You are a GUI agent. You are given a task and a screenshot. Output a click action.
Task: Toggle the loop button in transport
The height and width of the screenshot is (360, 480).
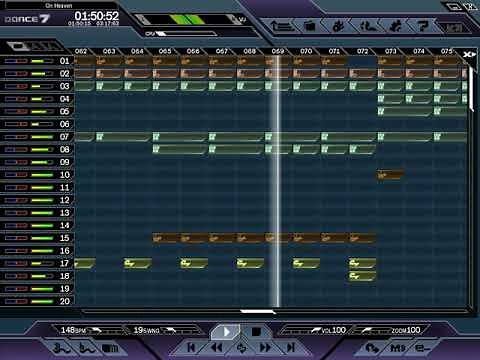(241, 348)
